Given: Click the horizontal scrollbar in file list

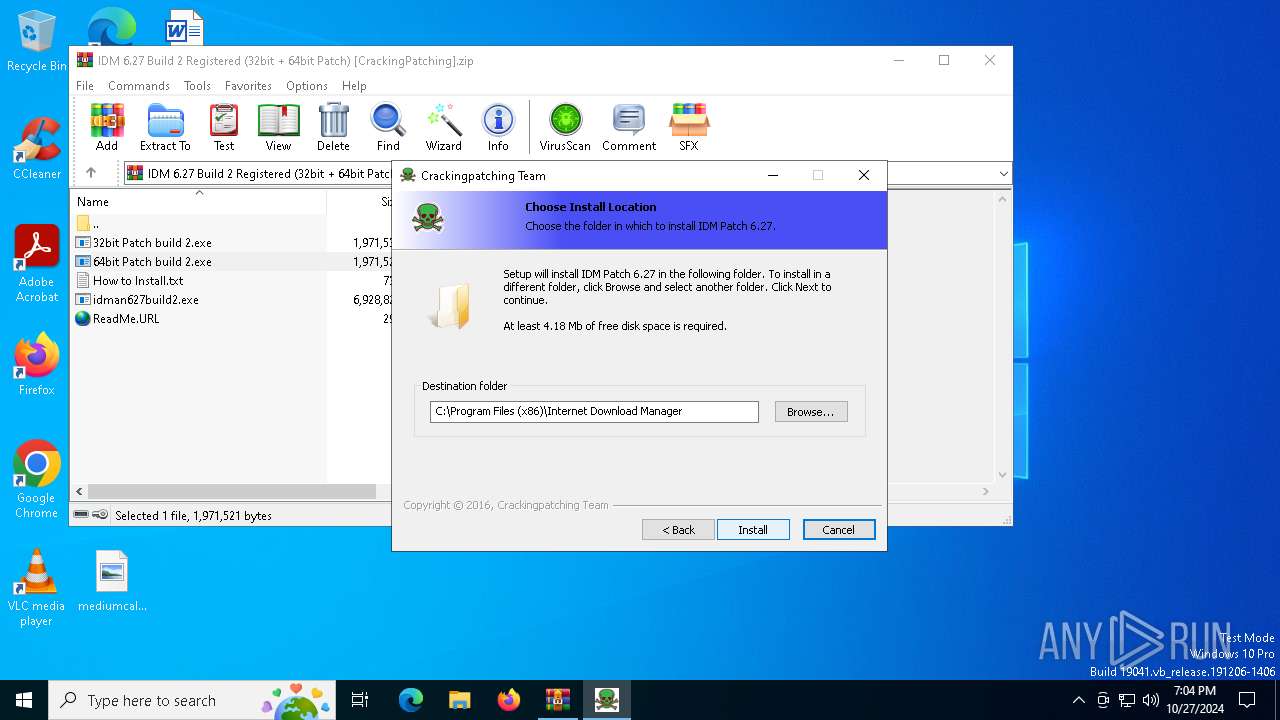Looking at the screenshot, I should coord(232,492).
